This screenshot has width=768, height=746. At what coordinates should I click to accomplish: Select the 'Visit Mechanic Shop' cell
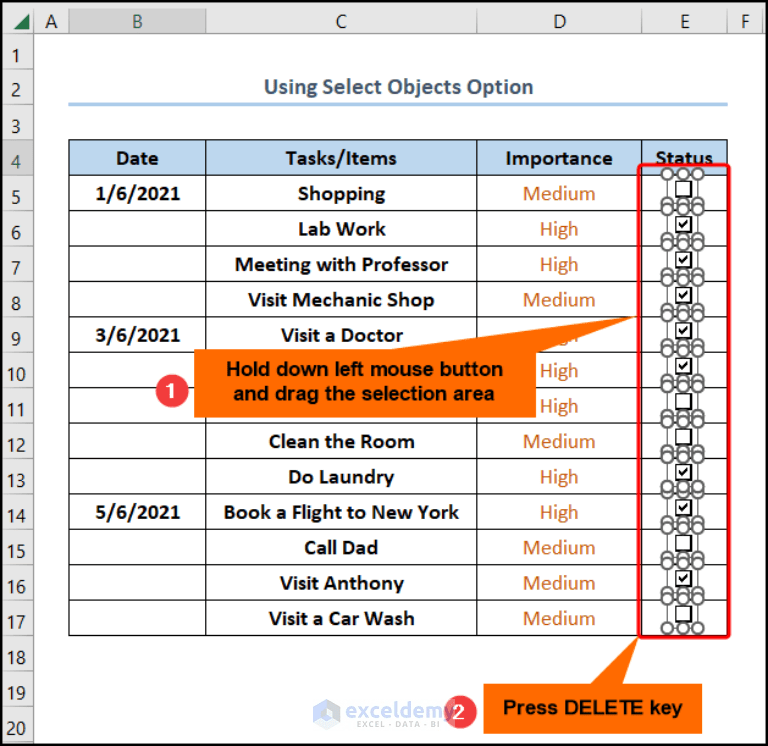coord(341,299)
